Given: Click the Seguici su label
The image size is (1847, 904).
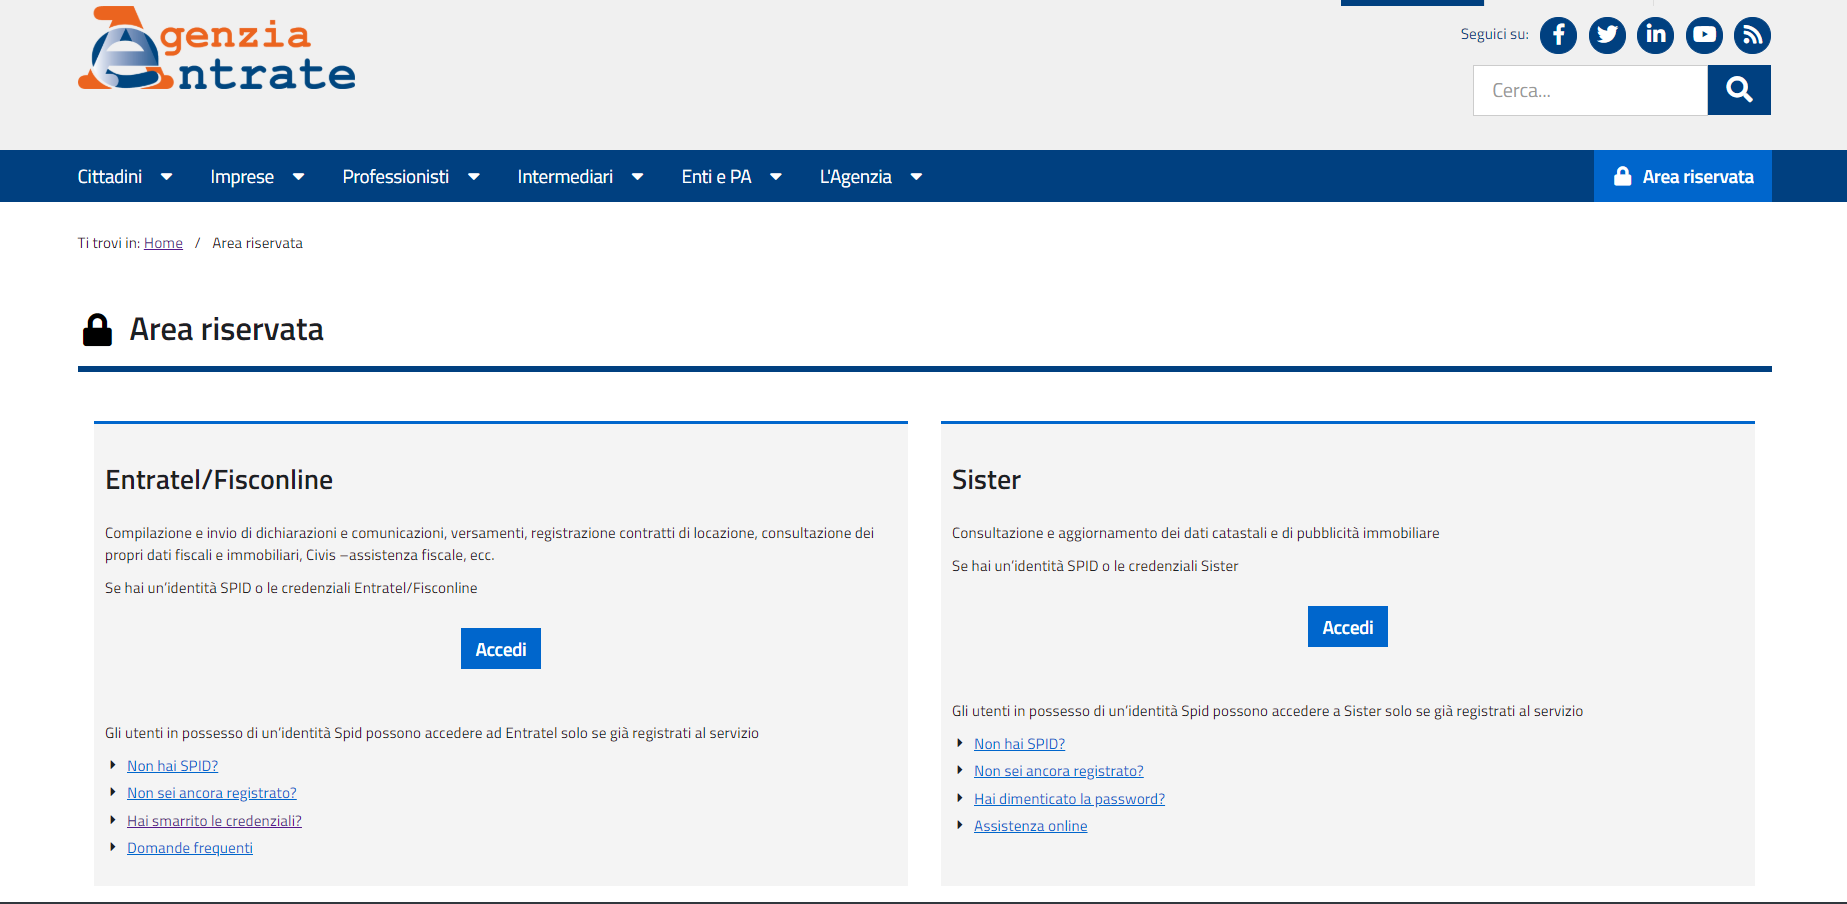Looking at the screenshot, I should (1494, 34).
